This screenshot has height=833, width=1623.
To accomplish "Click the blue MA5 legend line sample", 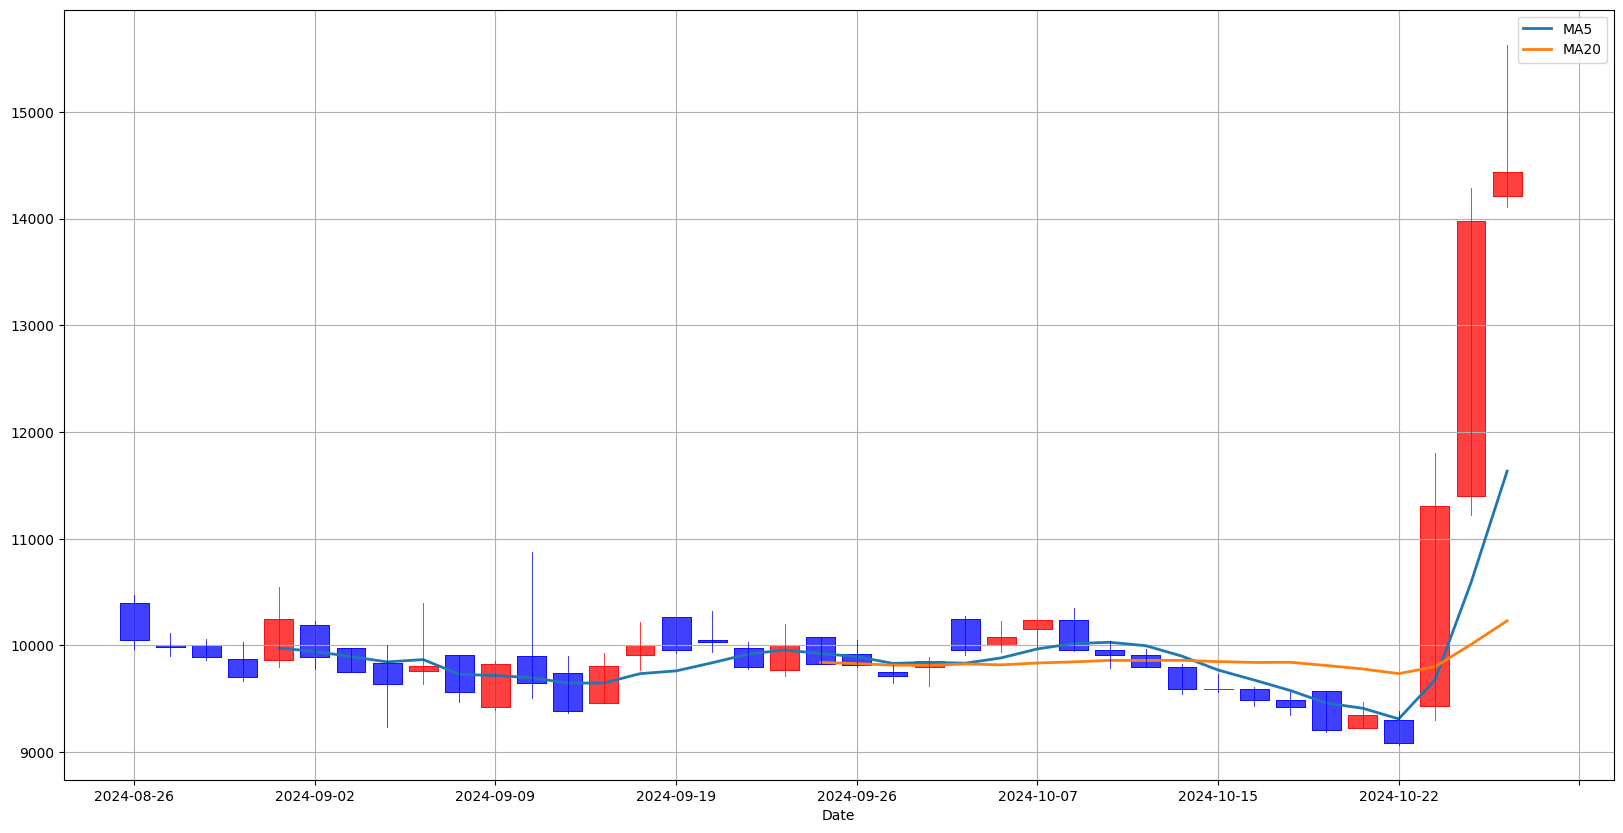I will coord(1539,30).
